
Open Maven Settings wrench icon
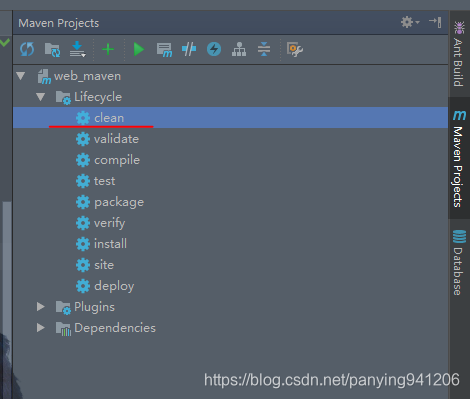(295, 50)
